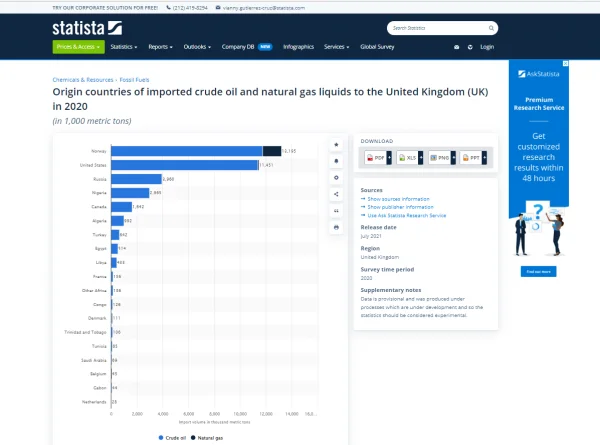600x445 pixels.
Task: Expand the Statistics menu
Action: tap(124, 47)
